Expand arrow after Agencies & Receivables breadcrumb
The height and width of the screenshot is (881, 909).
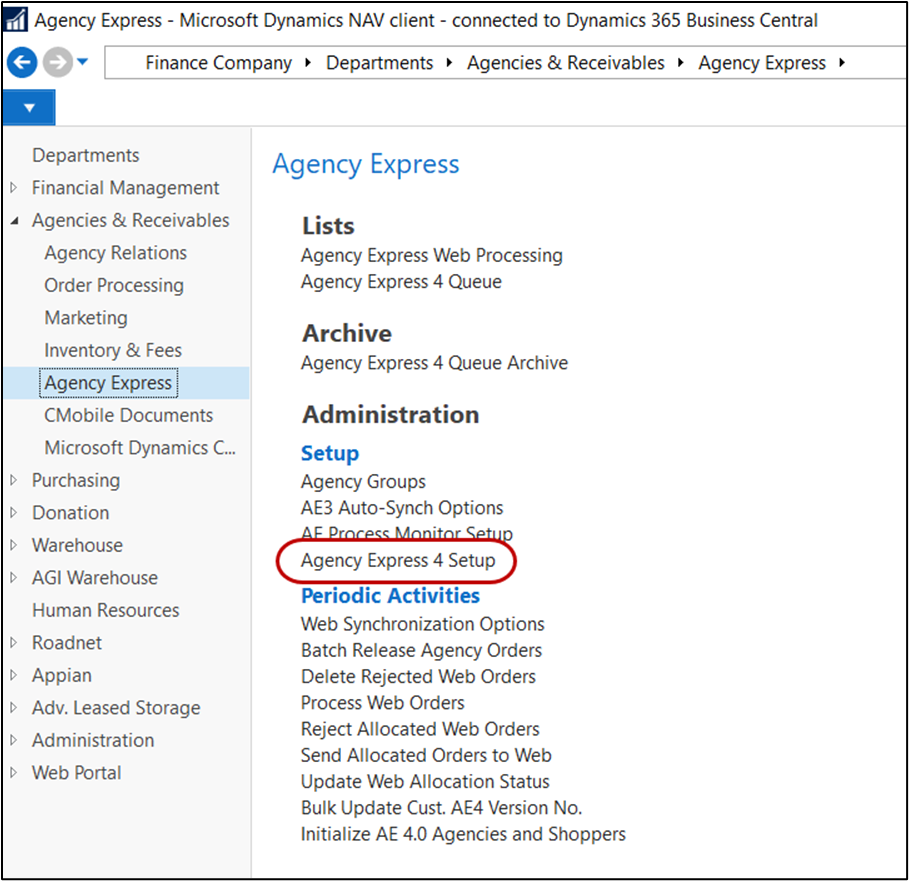(x=681, y=63)
